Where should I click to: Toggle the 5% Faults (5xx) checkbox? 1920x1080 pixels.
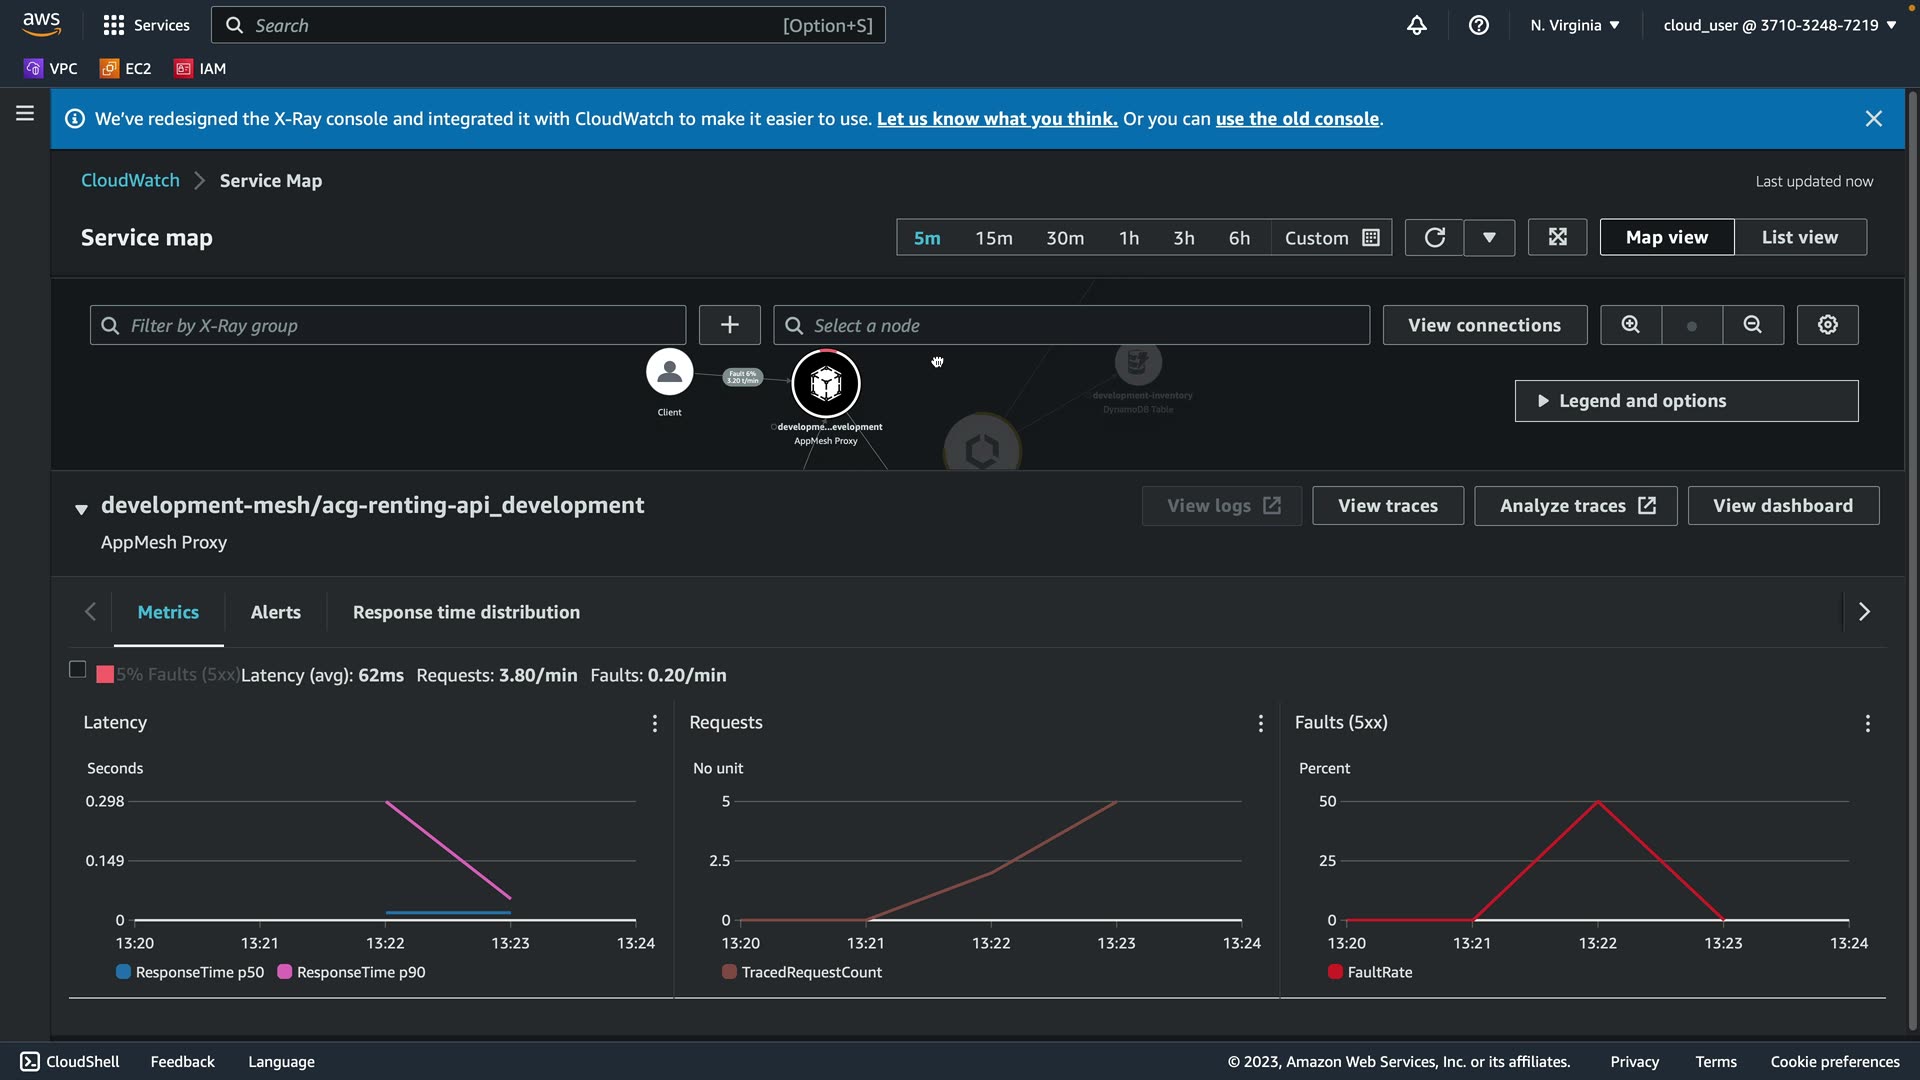point(77,670)
